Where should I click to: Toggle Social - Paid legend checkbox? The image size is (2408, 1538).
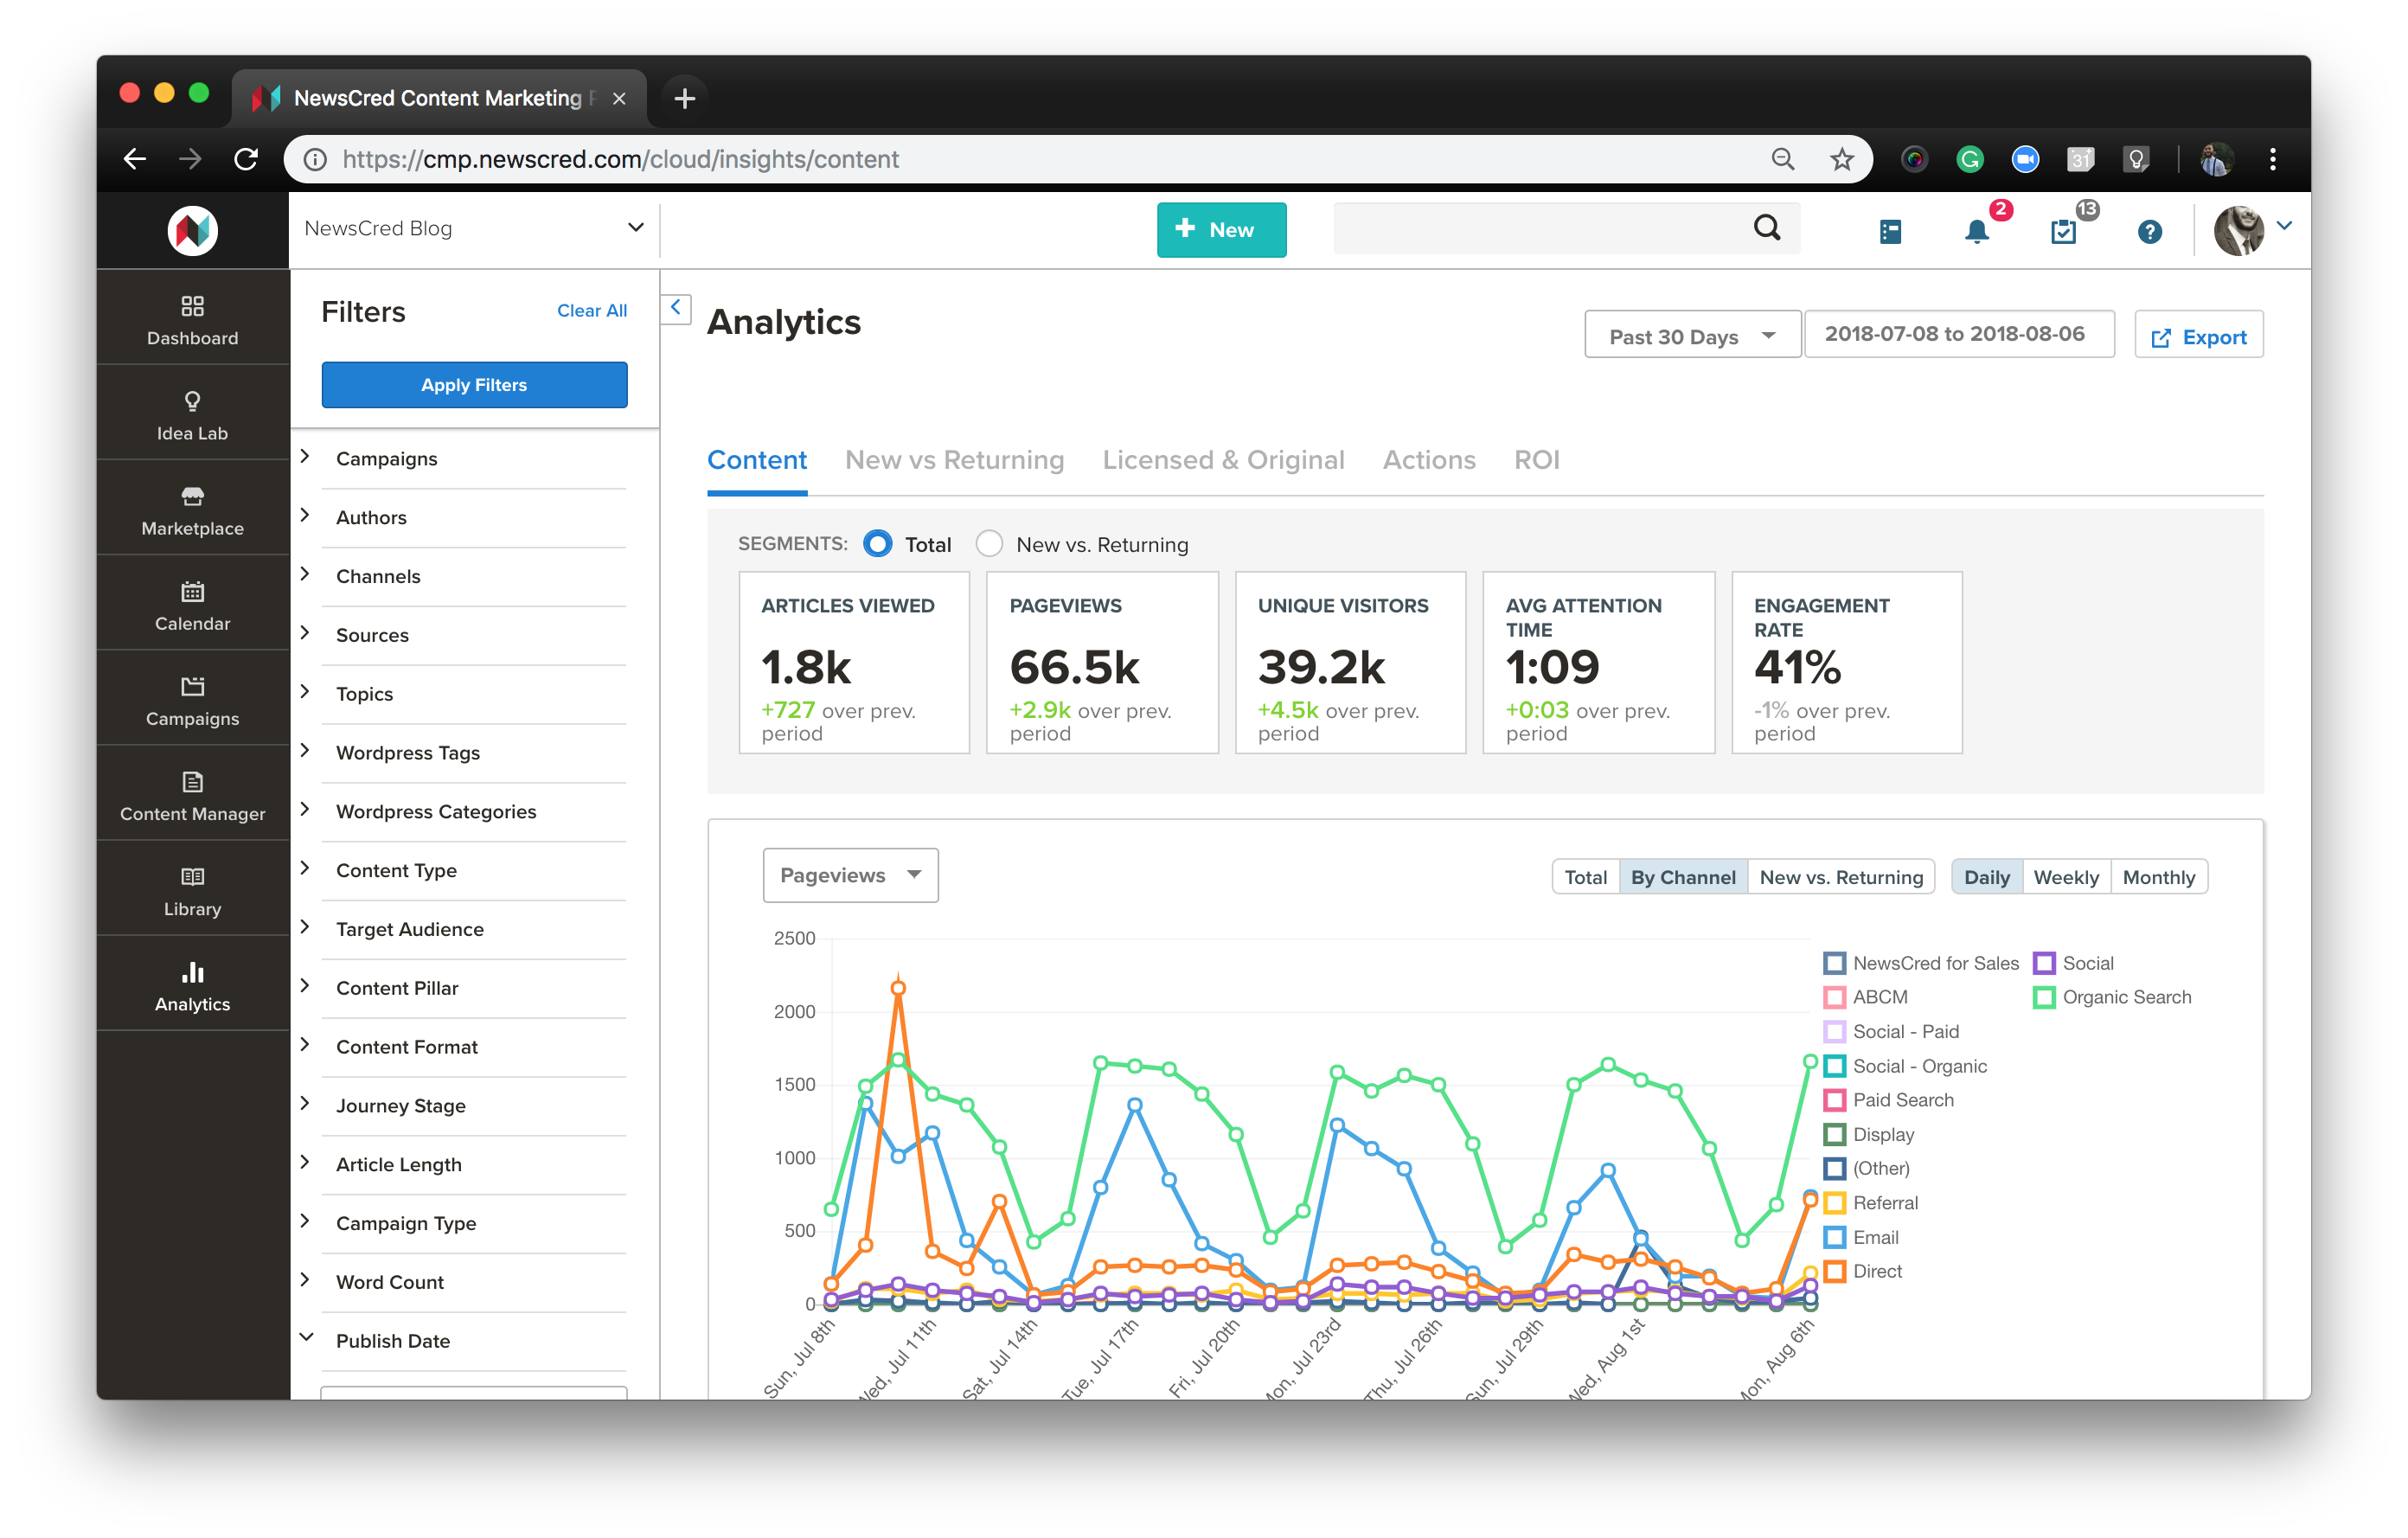click(x=1834, y=1031)
